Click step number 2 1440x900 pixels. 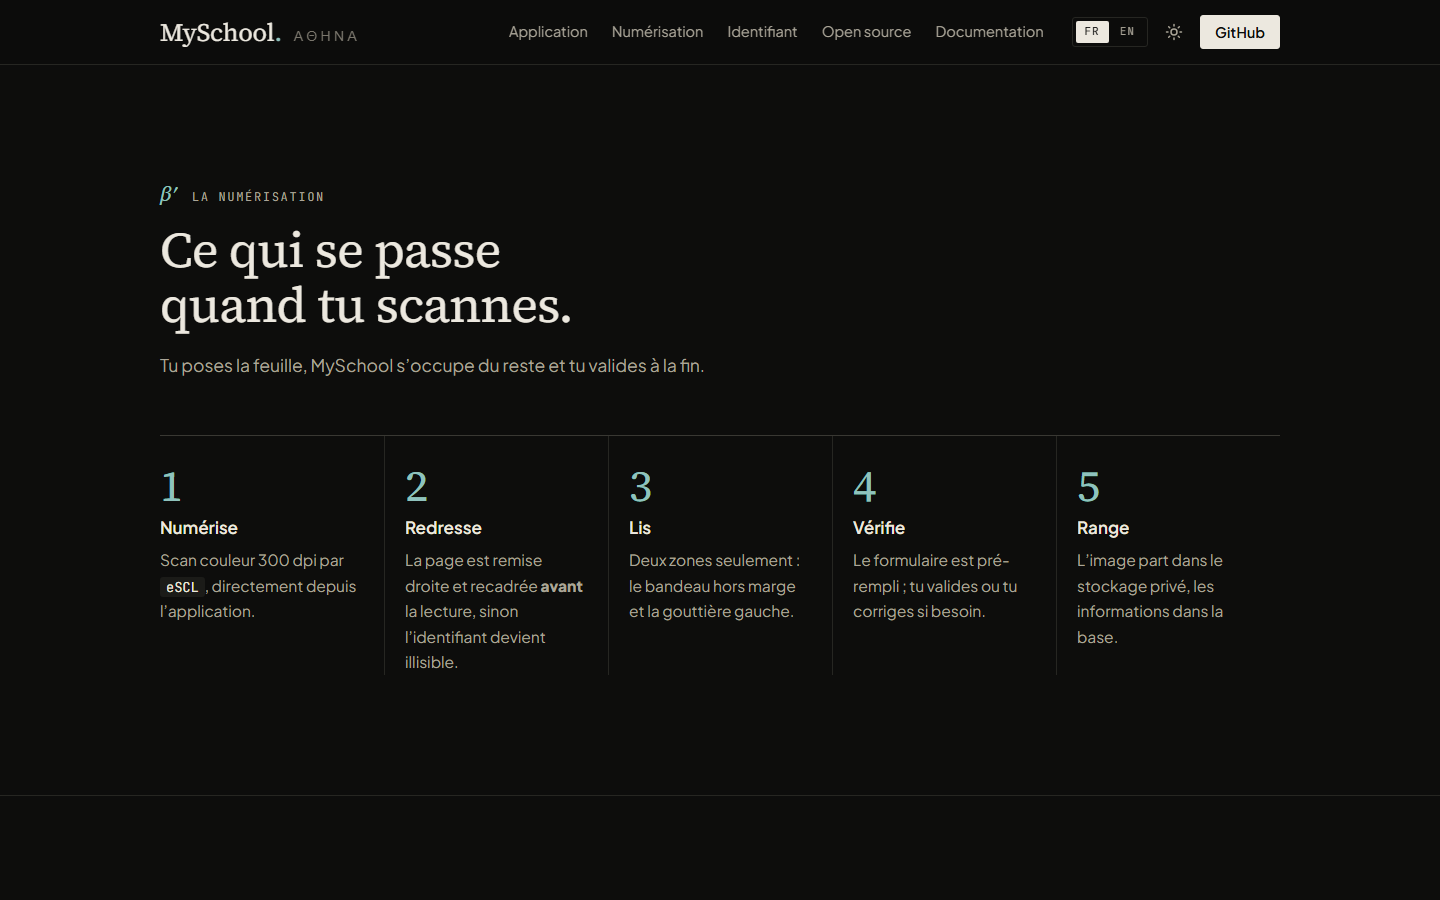(x=416, y=487)
